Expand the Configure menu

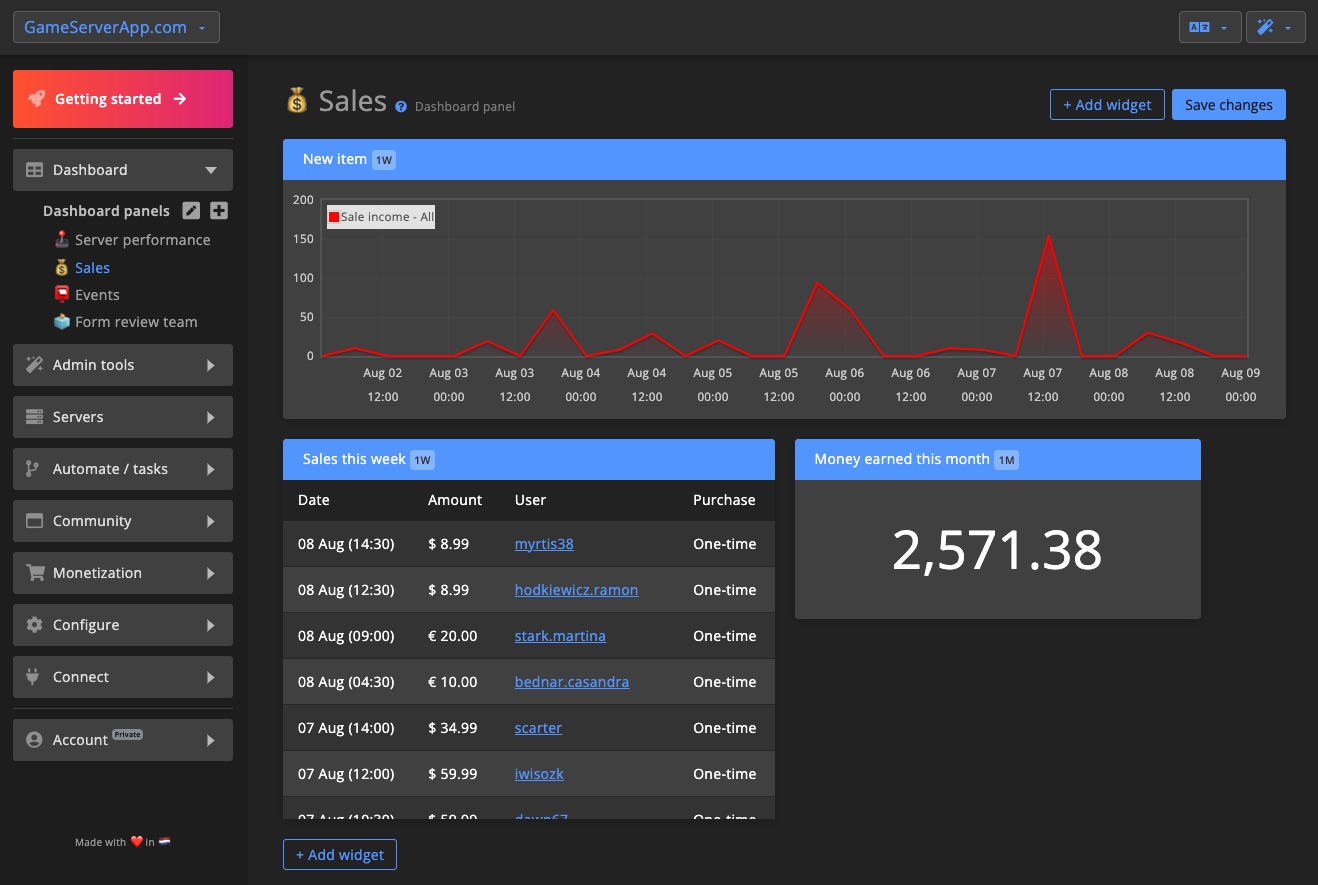click(x=123, y=625)
